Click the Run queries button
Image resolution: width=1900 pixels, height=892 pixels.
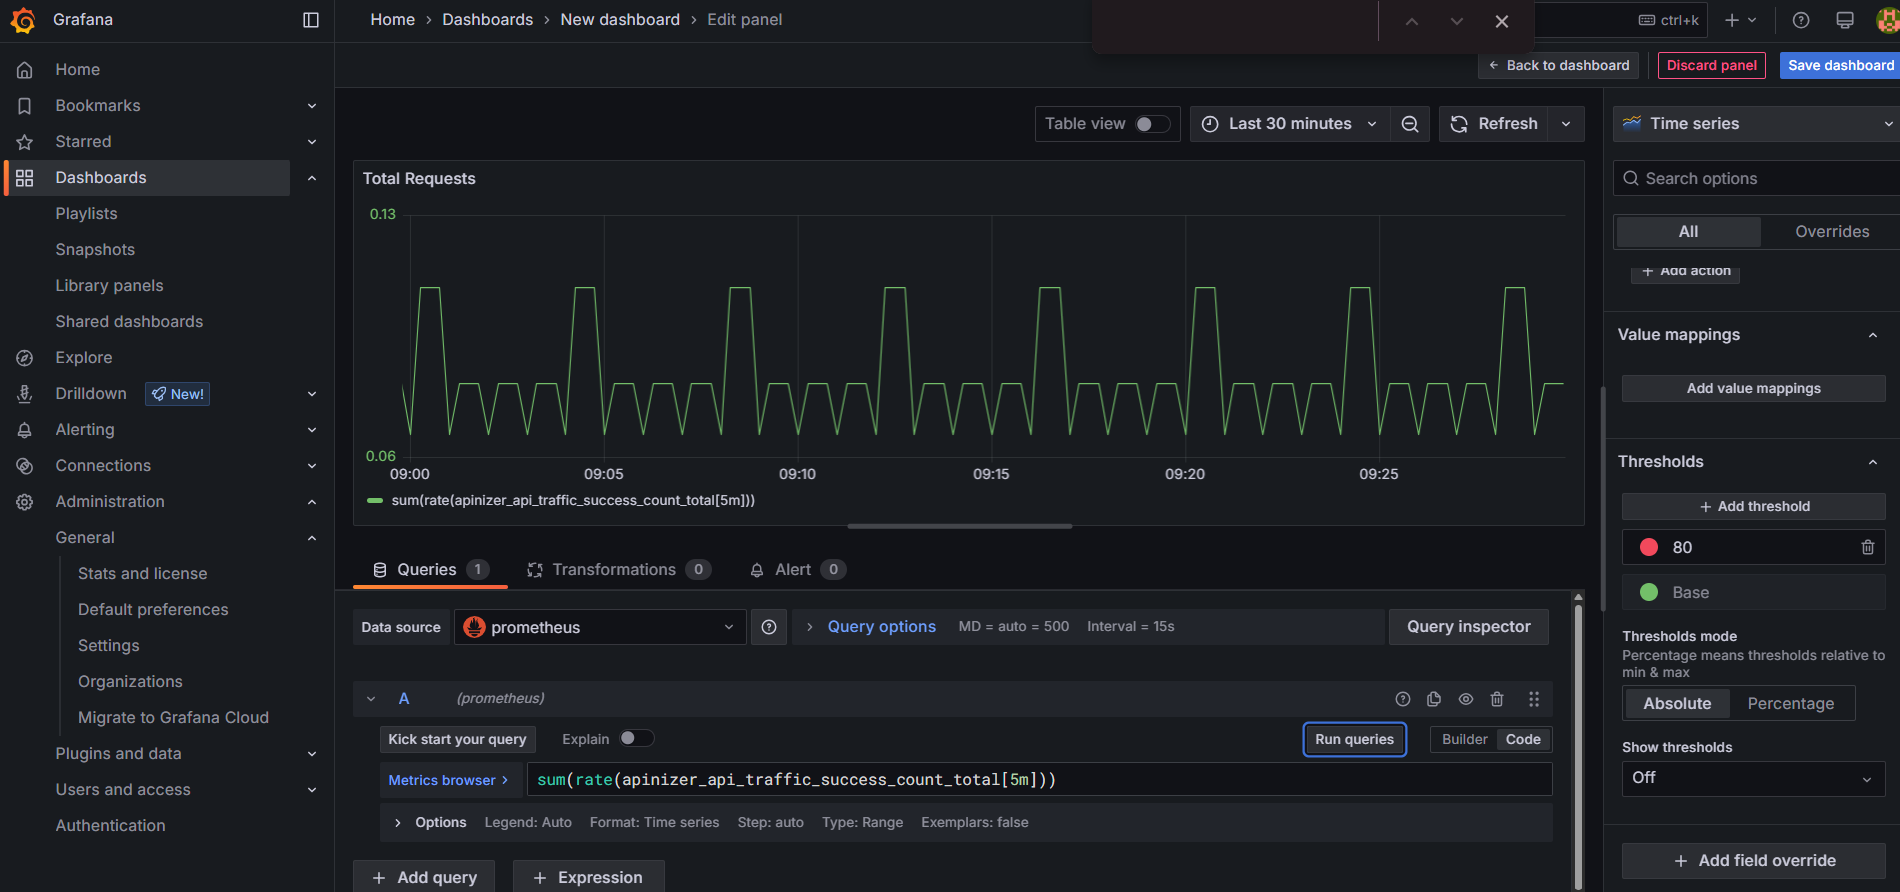(1354, 739)
